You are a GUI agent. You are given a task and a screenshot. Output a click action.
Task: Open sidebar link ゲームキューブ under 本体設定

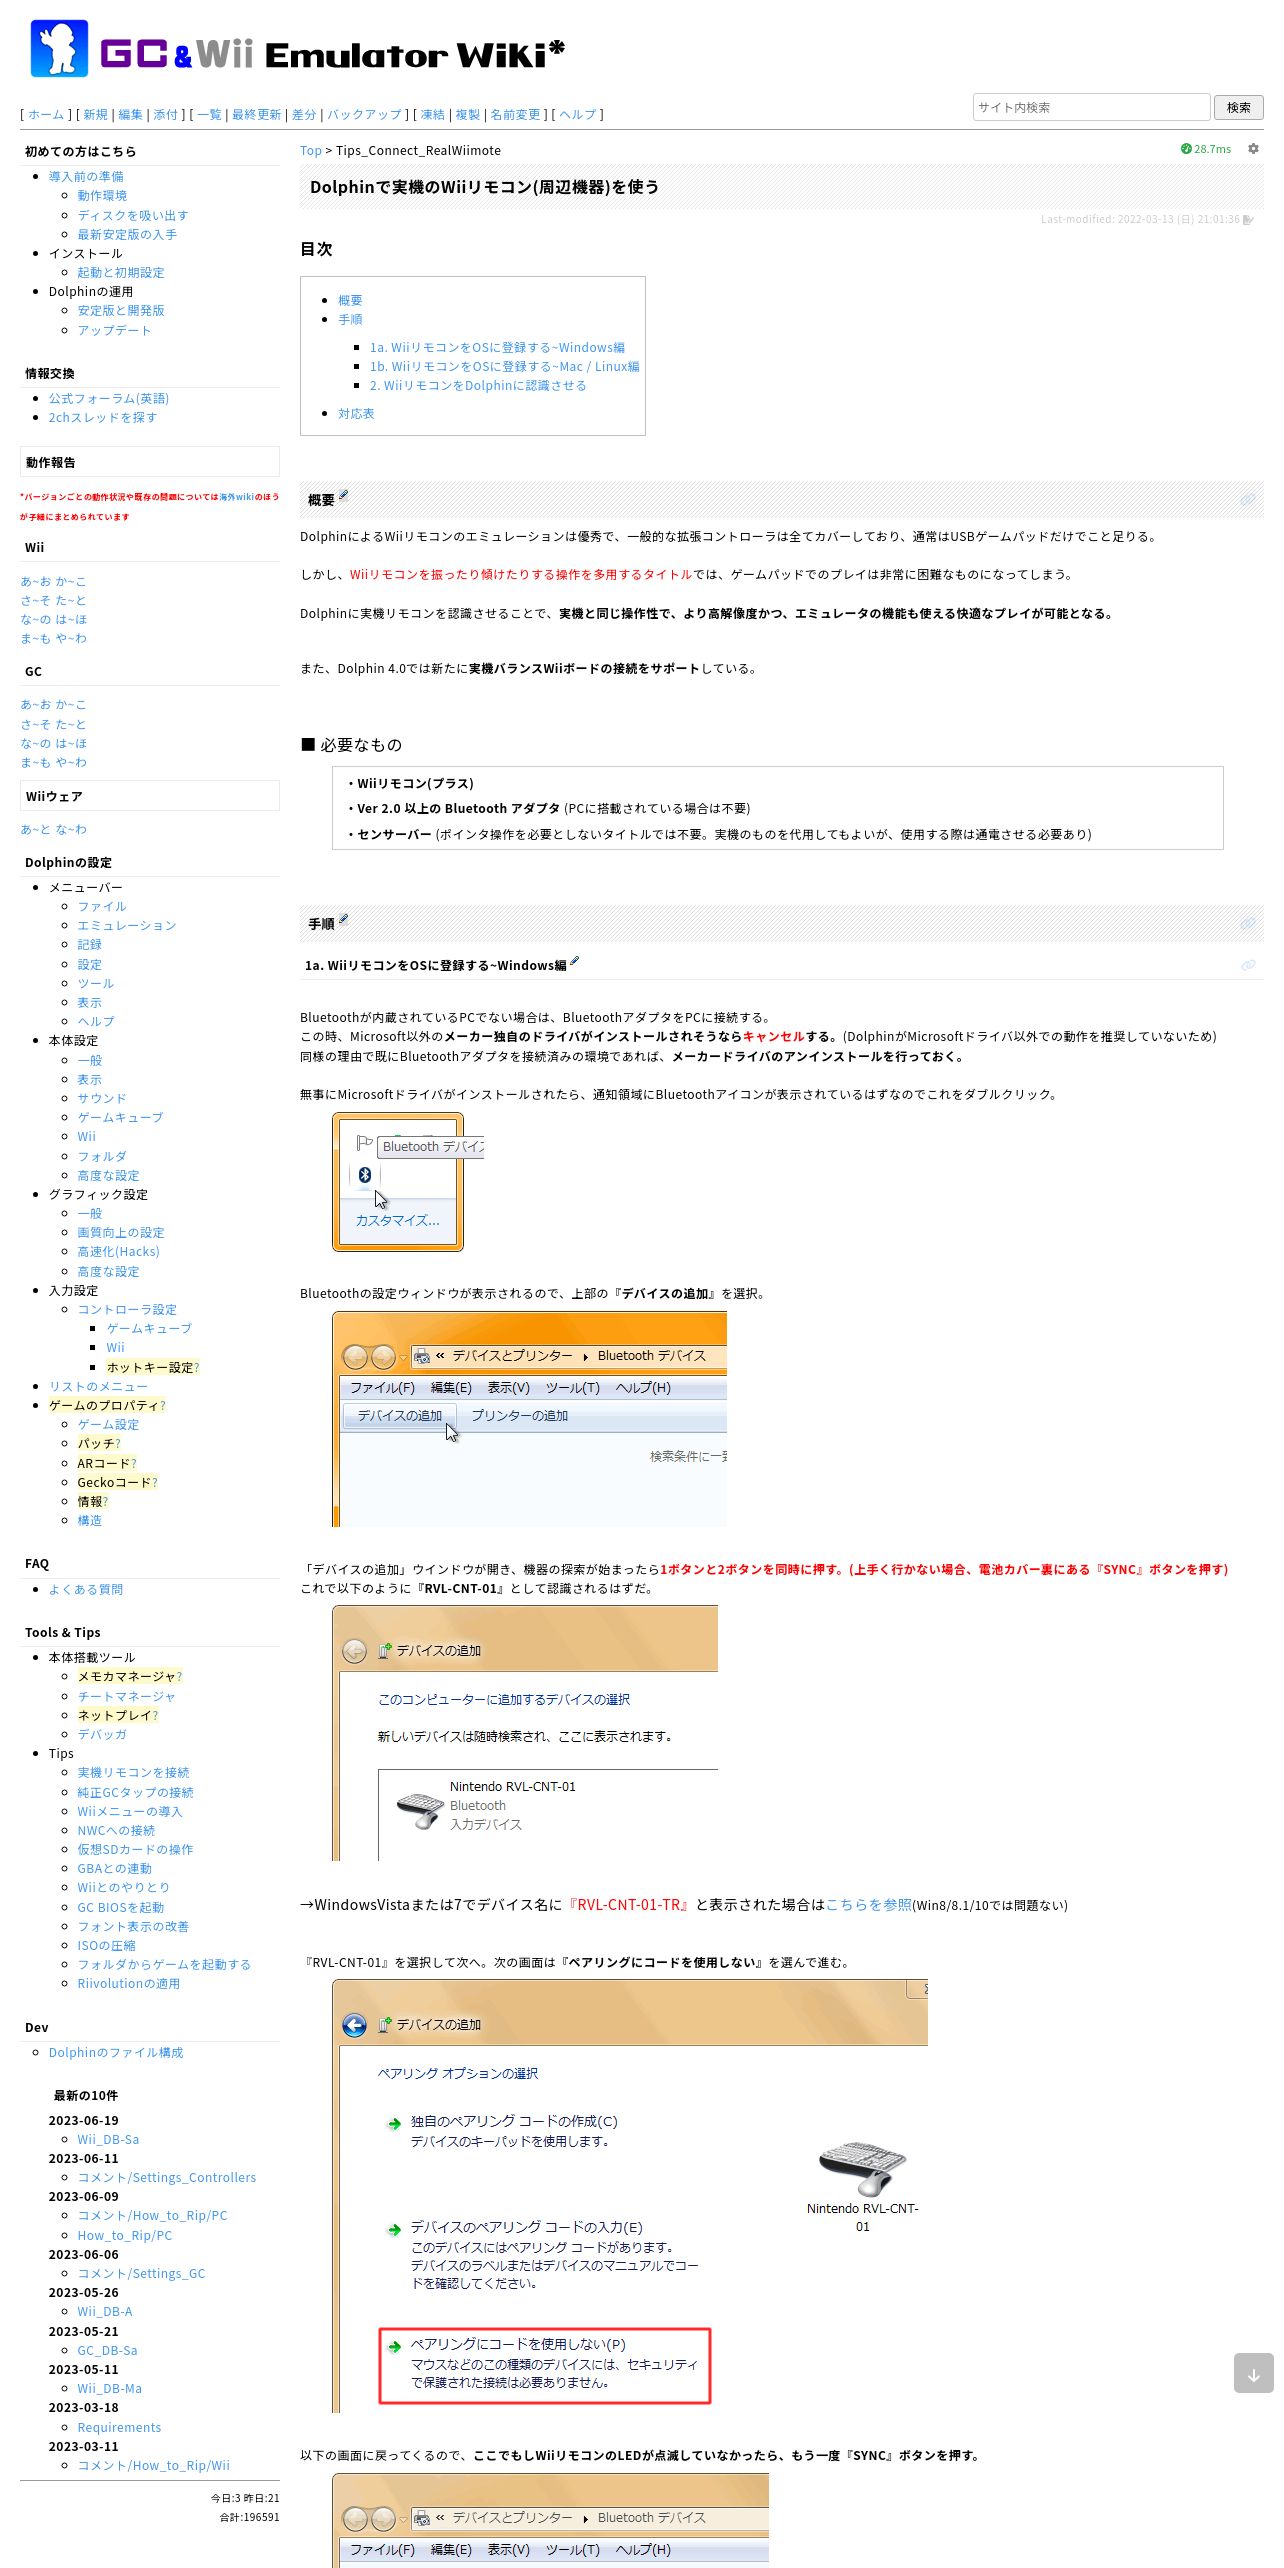pos(120,1118)
